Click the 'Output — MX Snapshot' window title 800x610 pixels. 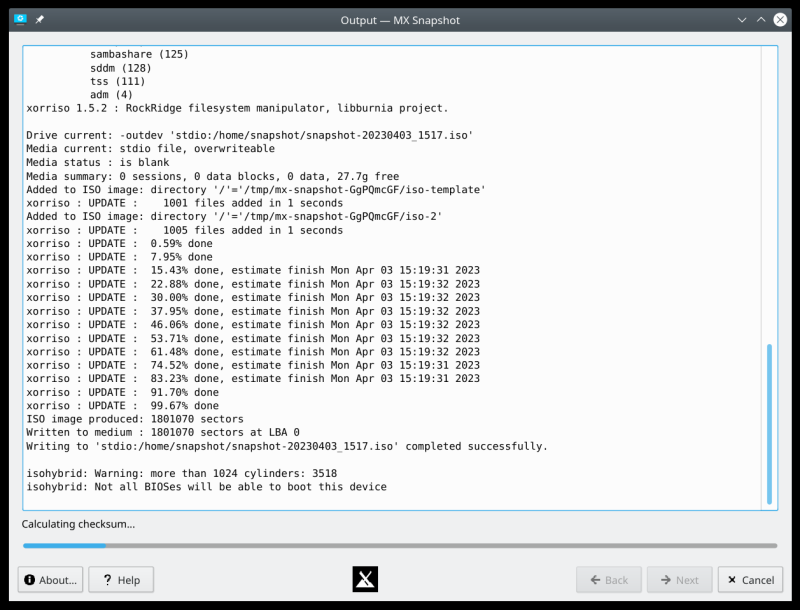[x=400, y=20]
